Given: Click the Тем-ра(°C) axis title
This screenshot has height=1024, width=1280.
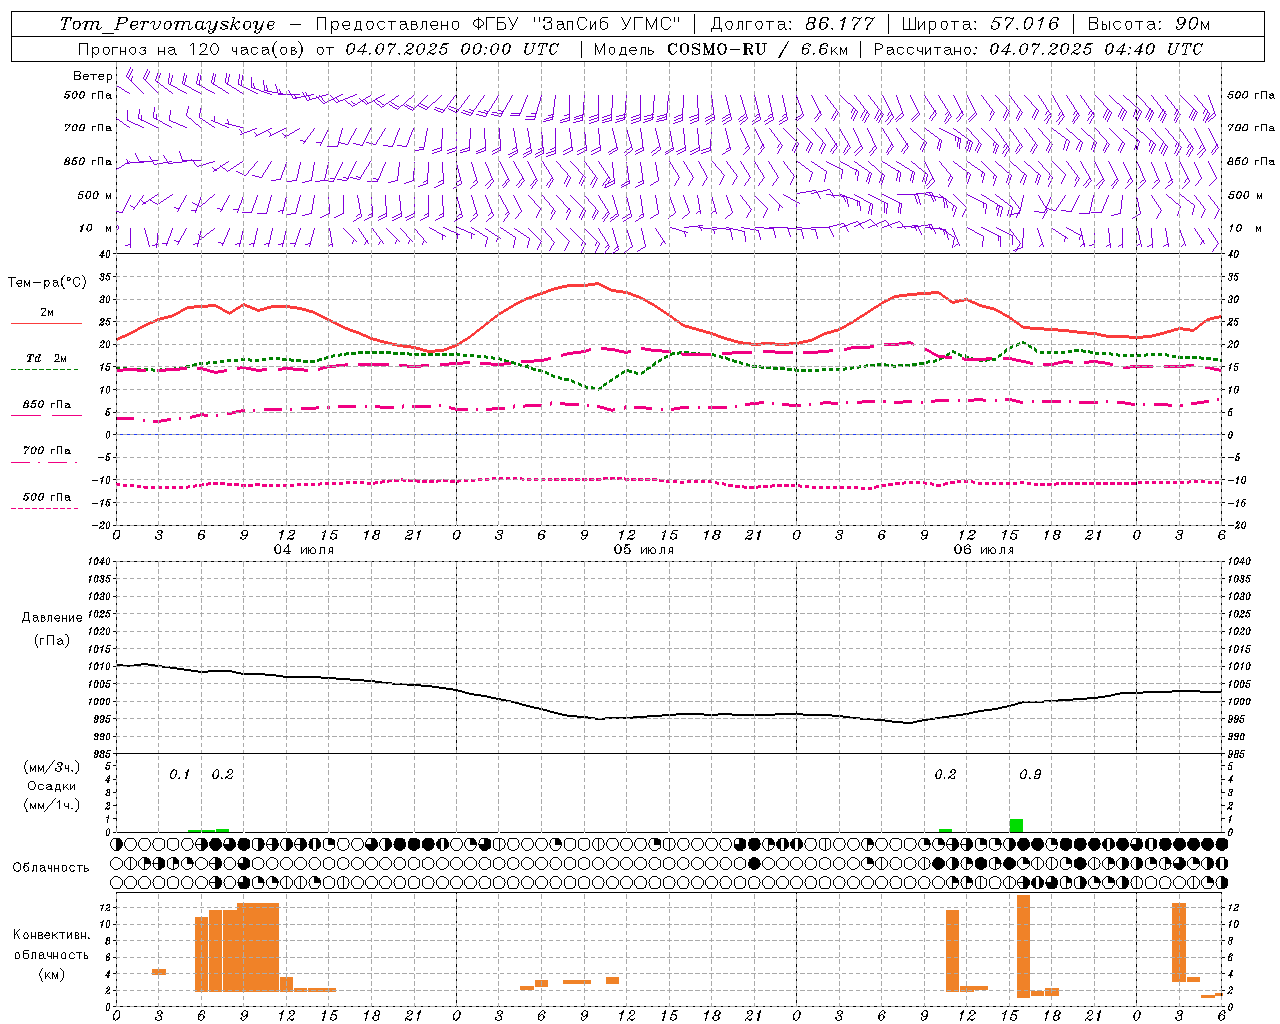Looking at the screenshot, I should 47,282.
